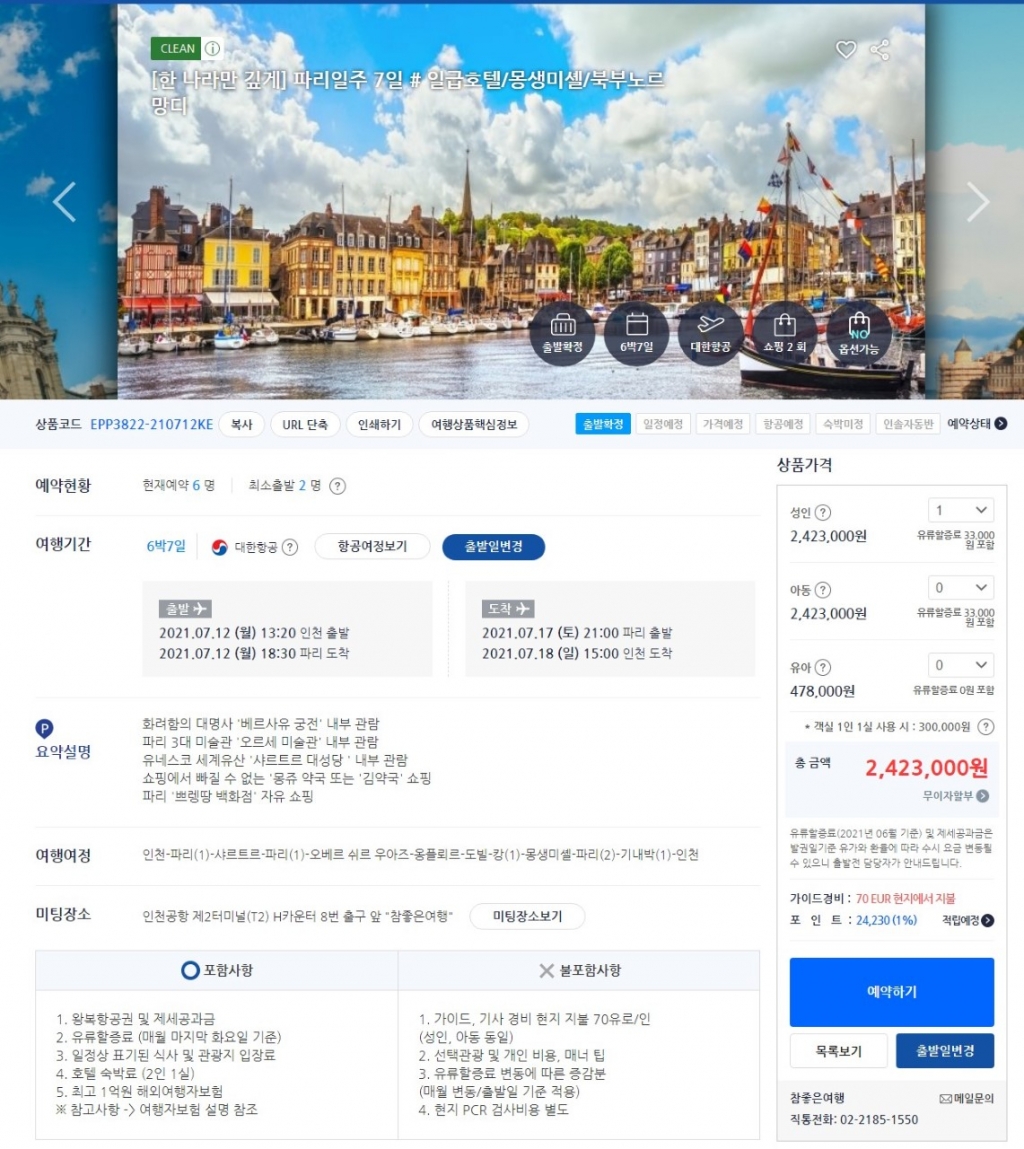The width and height of the screenshot is (1024, 1149).
Task: Click 메일문의 mail link
Action: 966,1098
